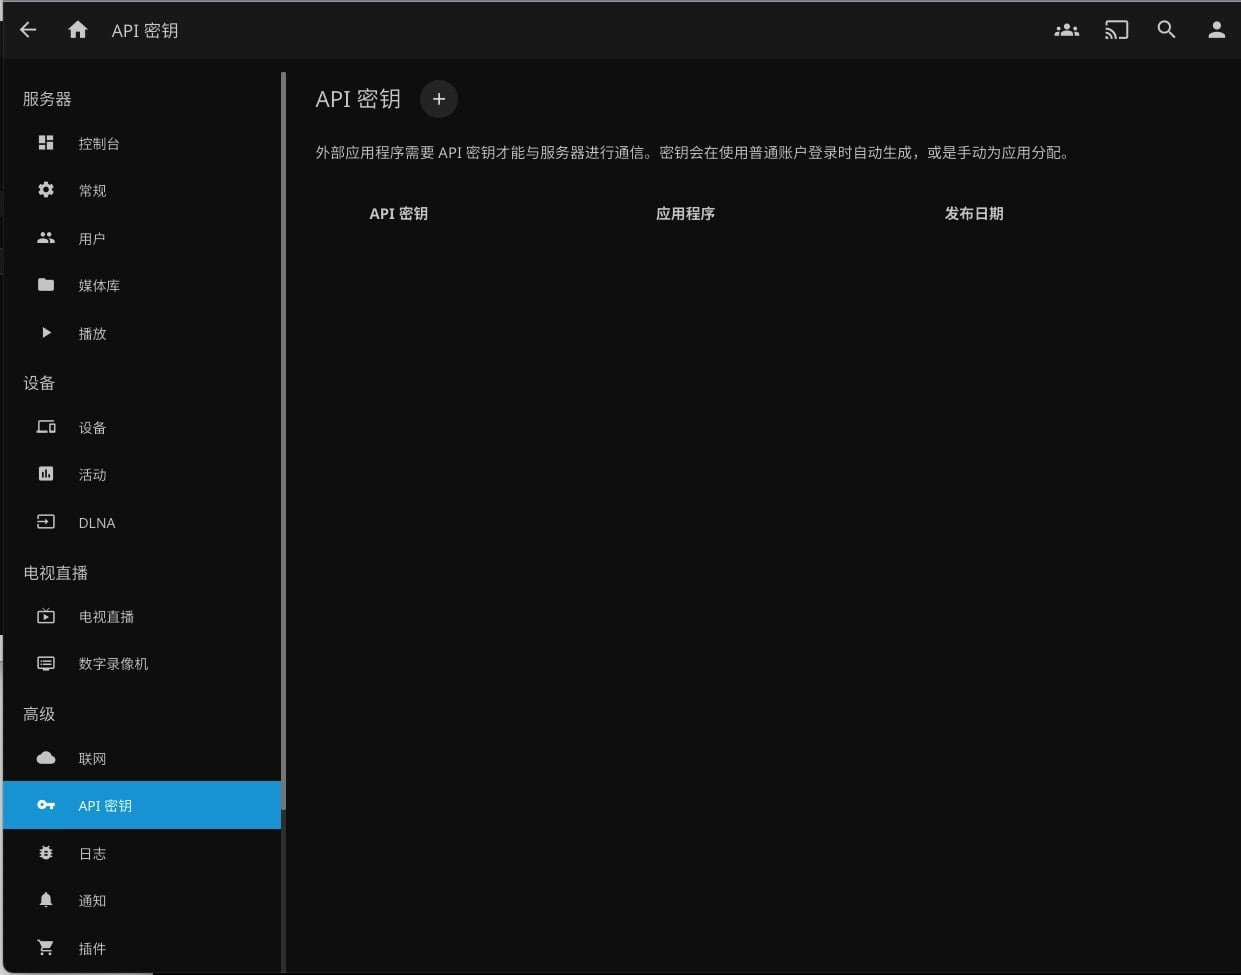
Task: Open the user profile icon
Action: [1216, 30]
